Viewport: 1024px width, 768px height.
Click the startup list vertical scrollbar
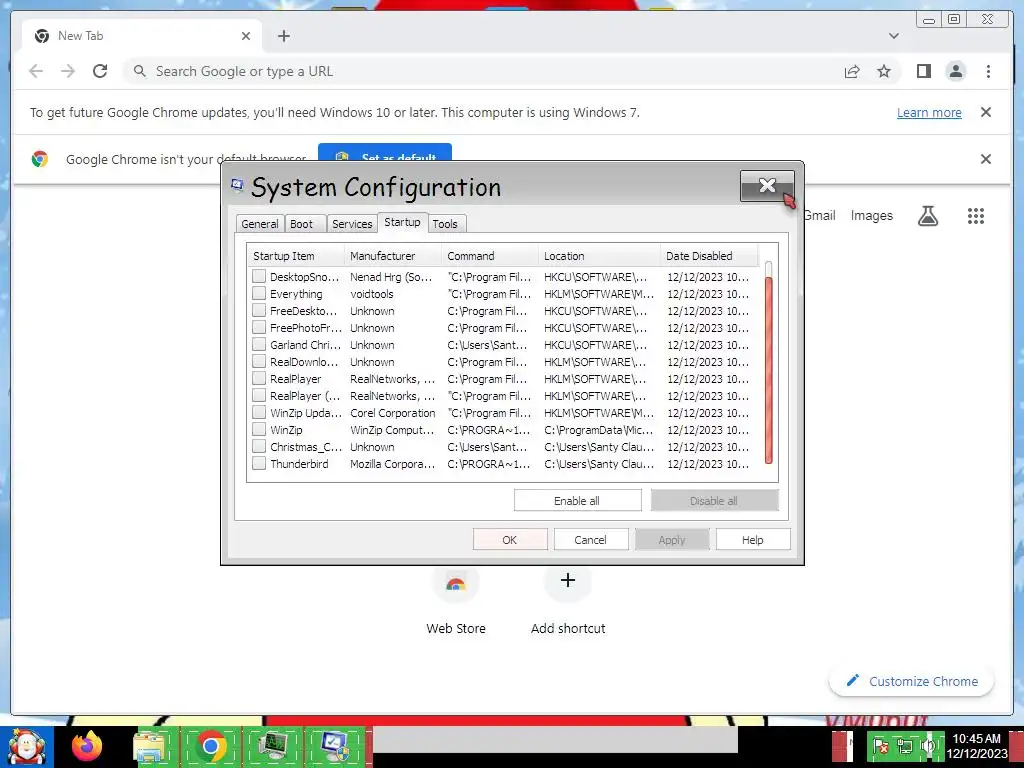pyautogui.click(x=768, y=370)
